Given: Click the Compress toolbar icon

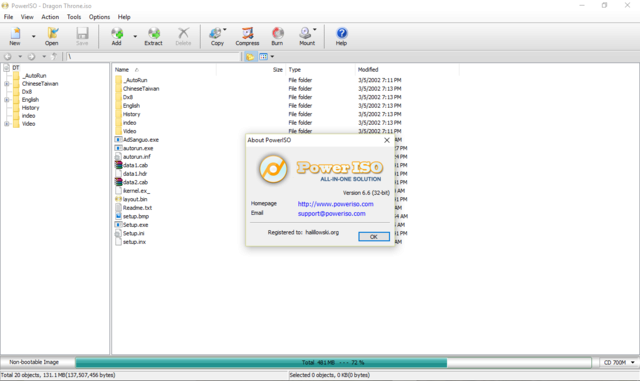Looking at the screenshot, I should click(x=247, y=36).
